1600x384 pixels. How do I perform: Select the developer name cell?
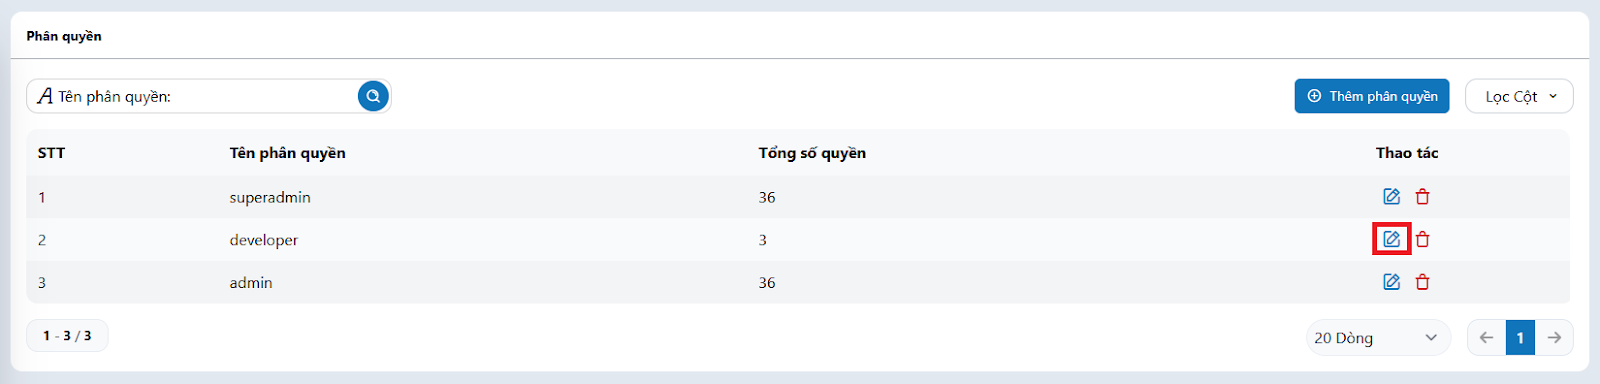(x=264, y=240)
